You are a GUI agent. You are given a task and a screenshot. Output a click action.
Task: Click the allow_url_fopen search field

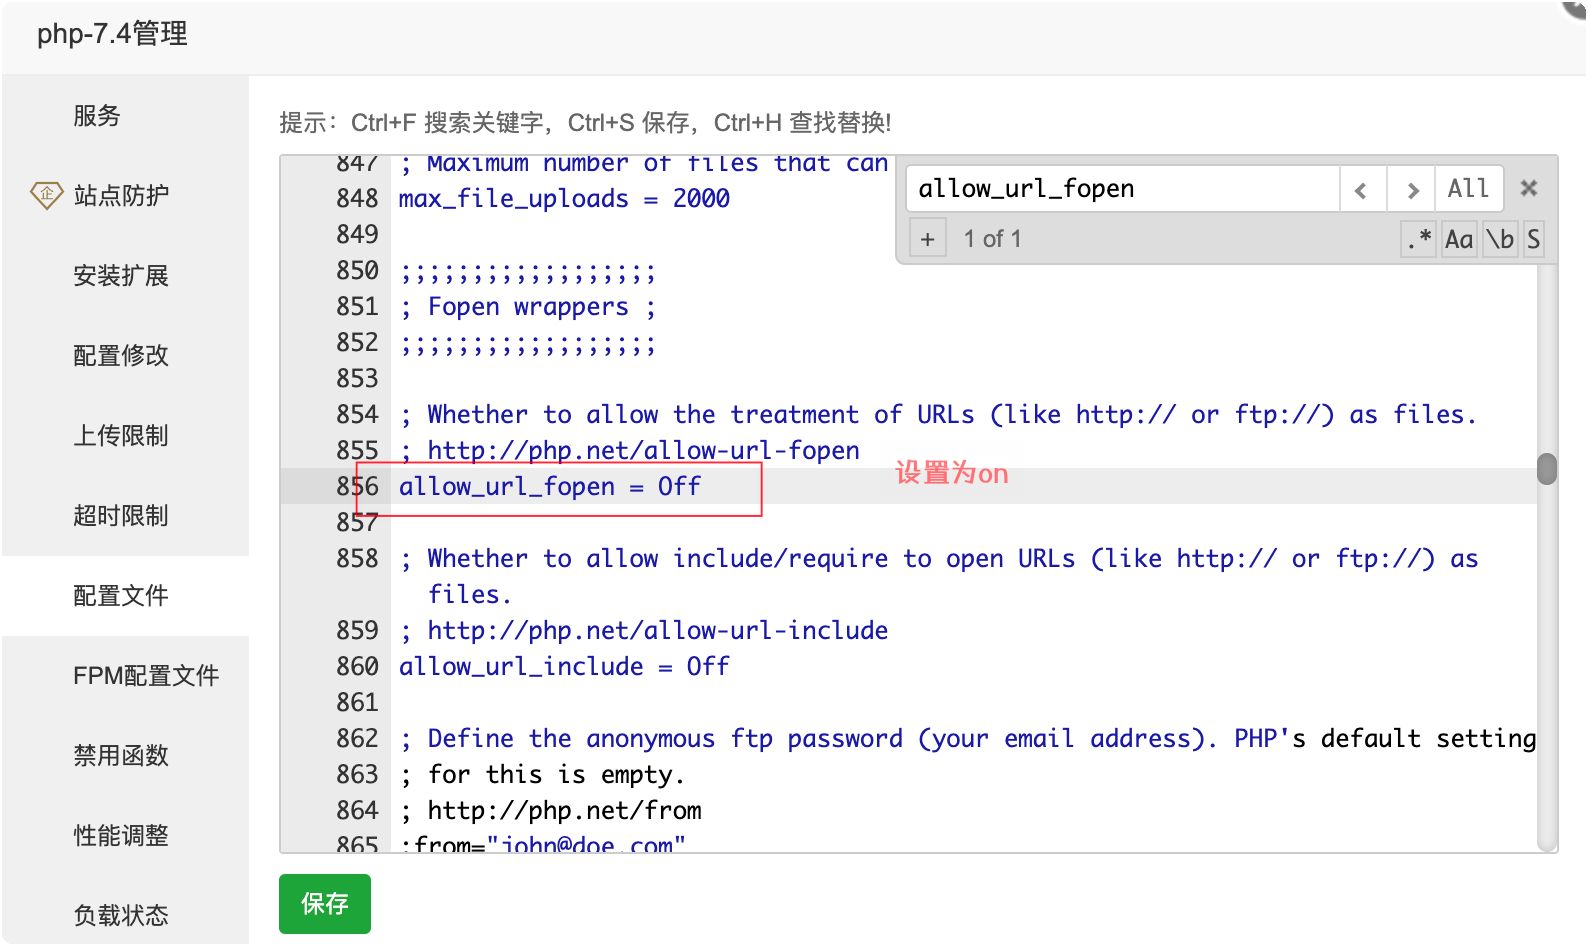pyautogui.click(x=1122, y=189)
